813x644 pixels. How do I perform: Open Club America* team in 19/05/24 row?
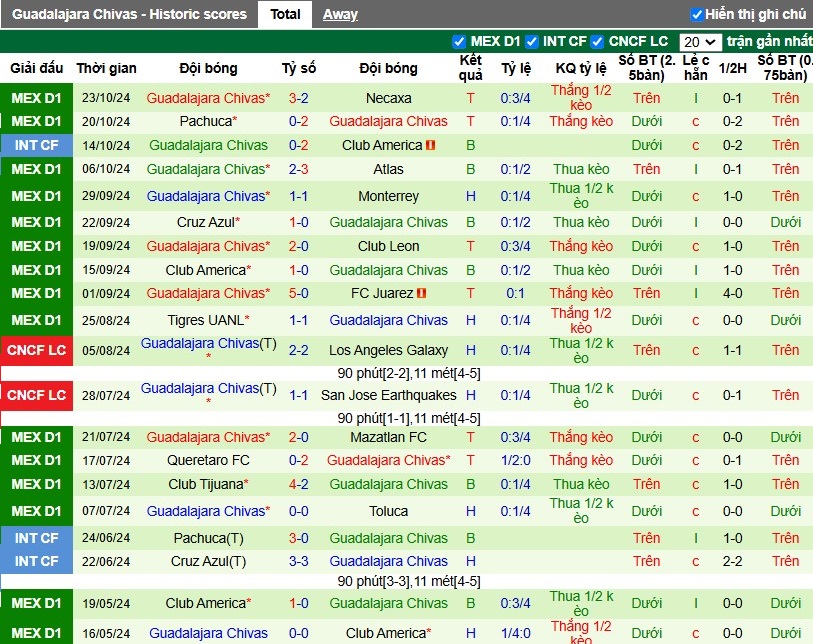click(x=208, y=603)
